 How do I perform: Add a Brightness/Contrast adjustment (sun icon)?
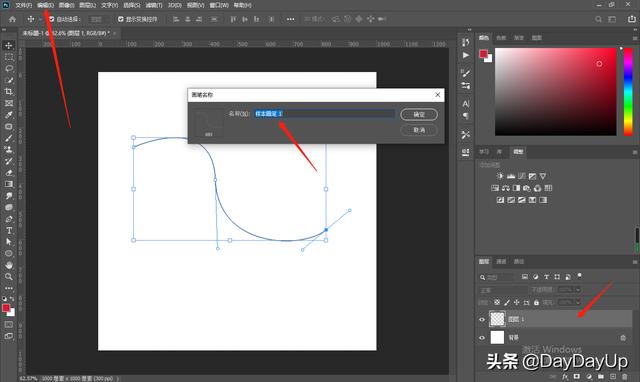tap(500, 176)
